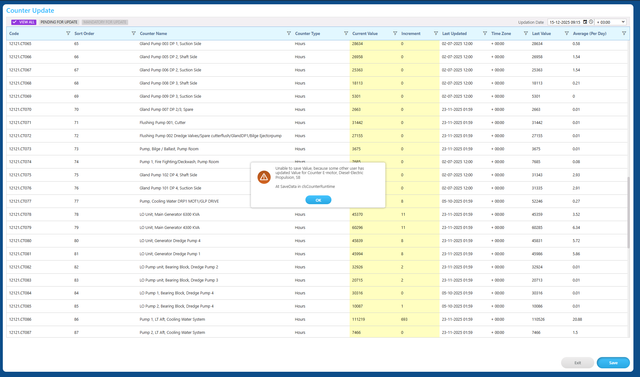Click sort order 66 cell
This screenshot has width=640, height=377.
click(76, 57)
